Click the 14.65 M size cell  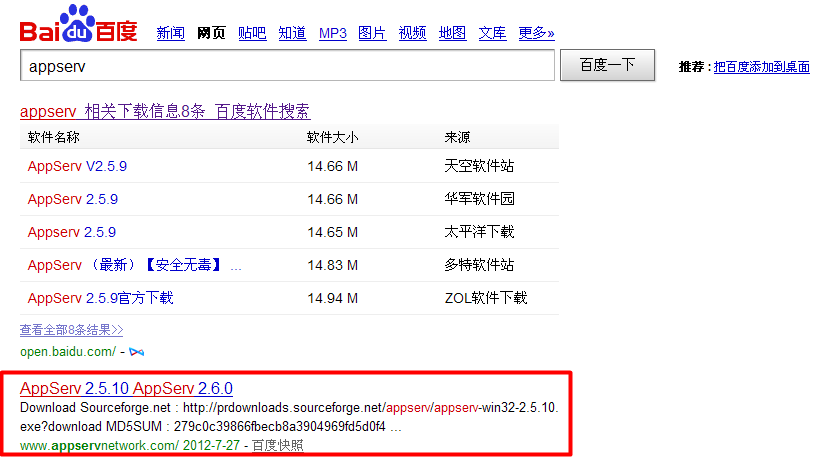[x=332, y=232]
